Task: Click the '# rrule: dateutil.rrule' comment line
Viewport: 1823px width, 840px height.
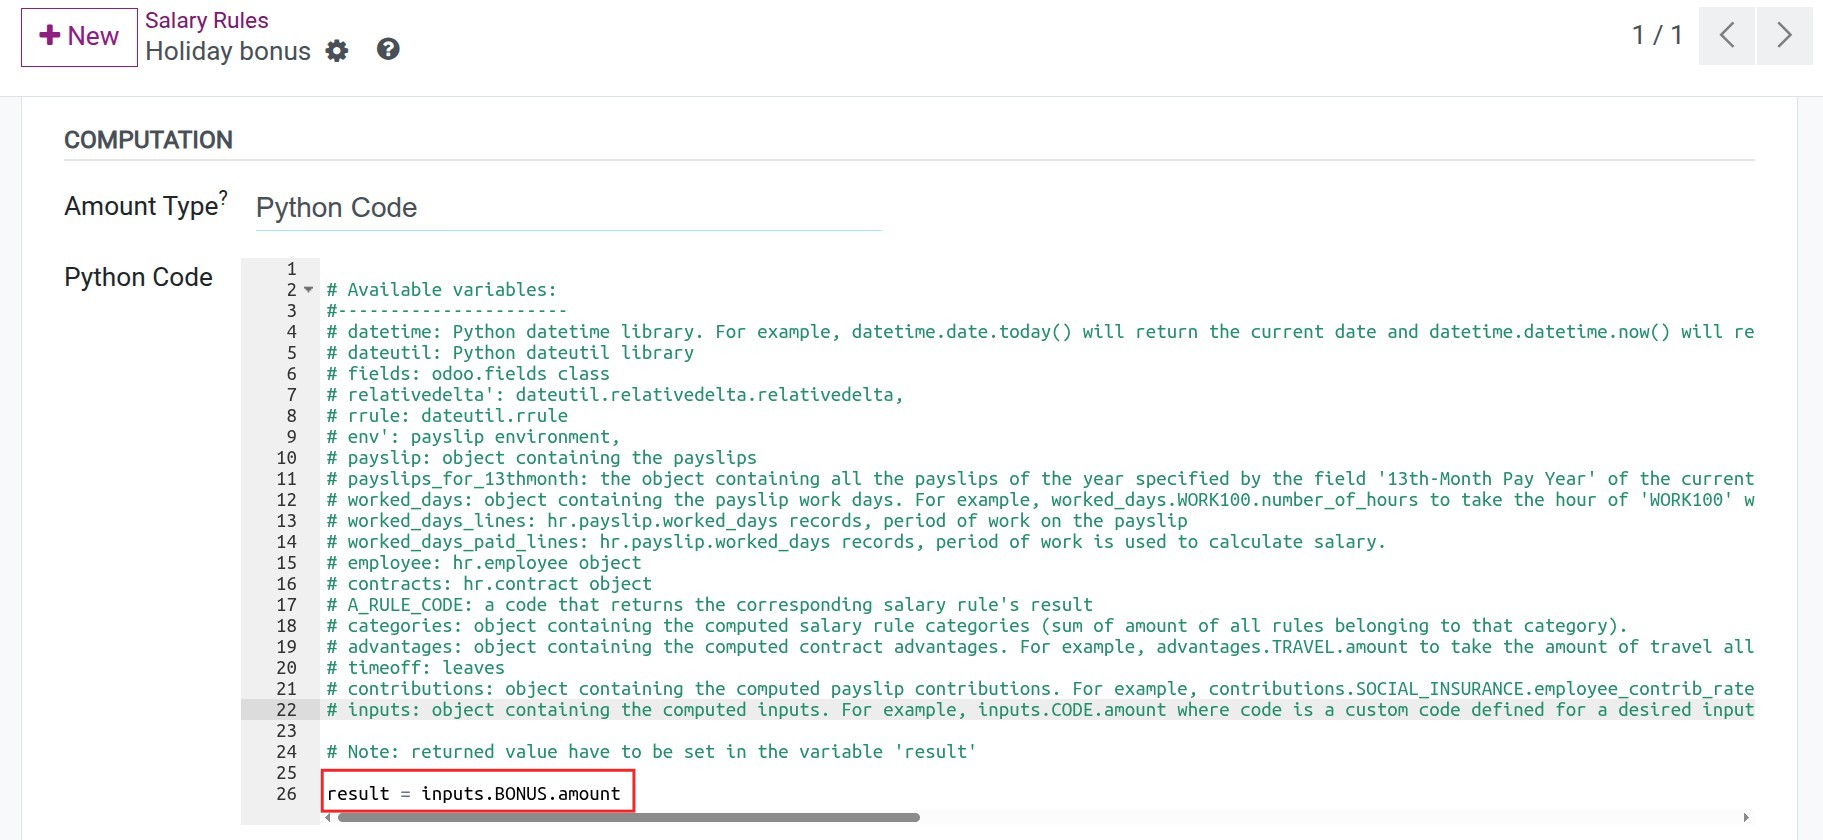Action: (x=447, y=416)
